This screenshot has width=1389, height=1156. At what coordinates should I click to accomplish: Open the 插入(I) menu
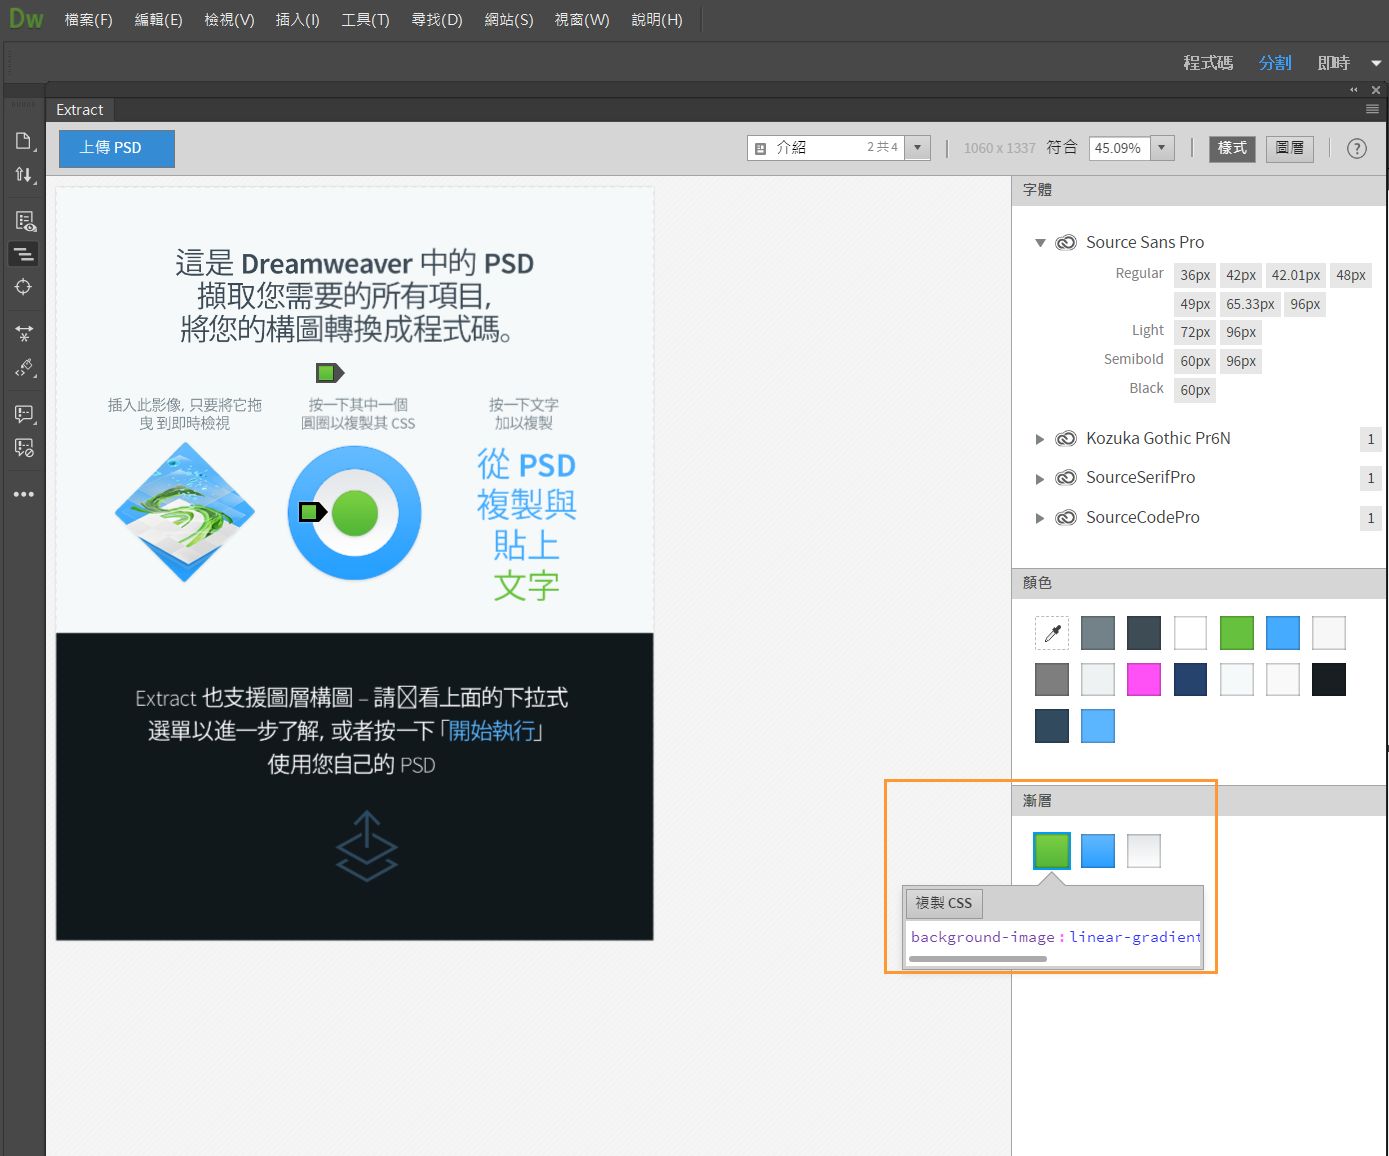(297, 20)
